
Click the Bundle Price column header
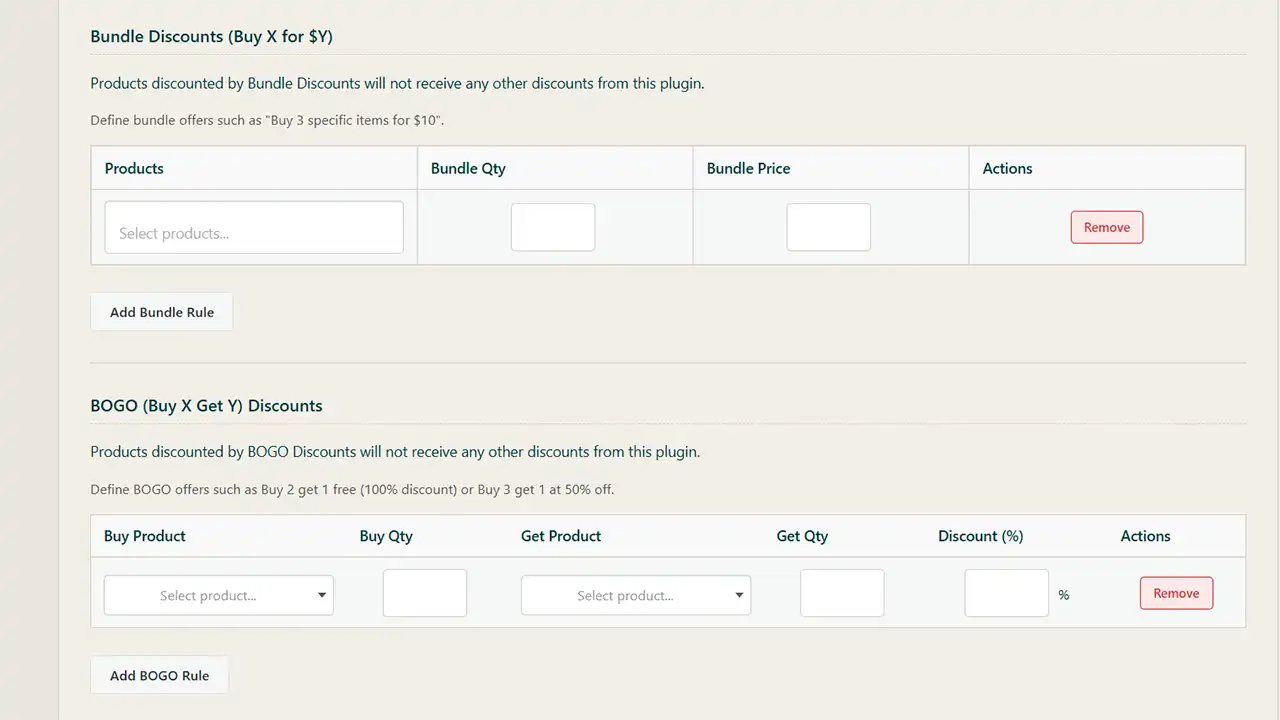tap(748, 168)
